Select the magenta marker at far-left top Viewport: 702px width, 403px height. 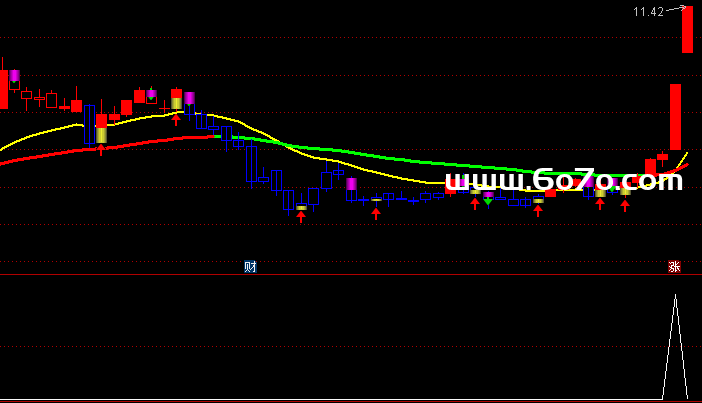point(14,76)
